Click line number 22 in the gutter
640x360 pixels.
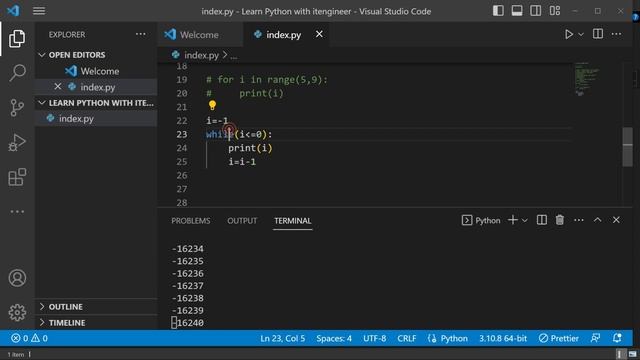[x=182, y=121]
